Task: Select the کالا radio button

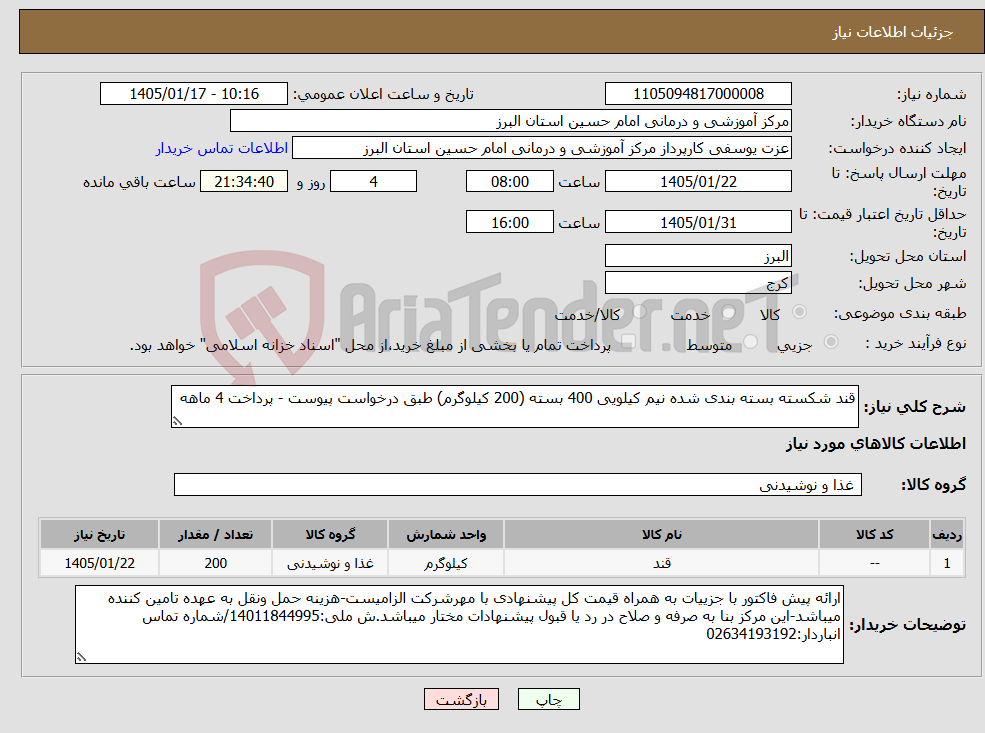Action: (x=800, y=312)
